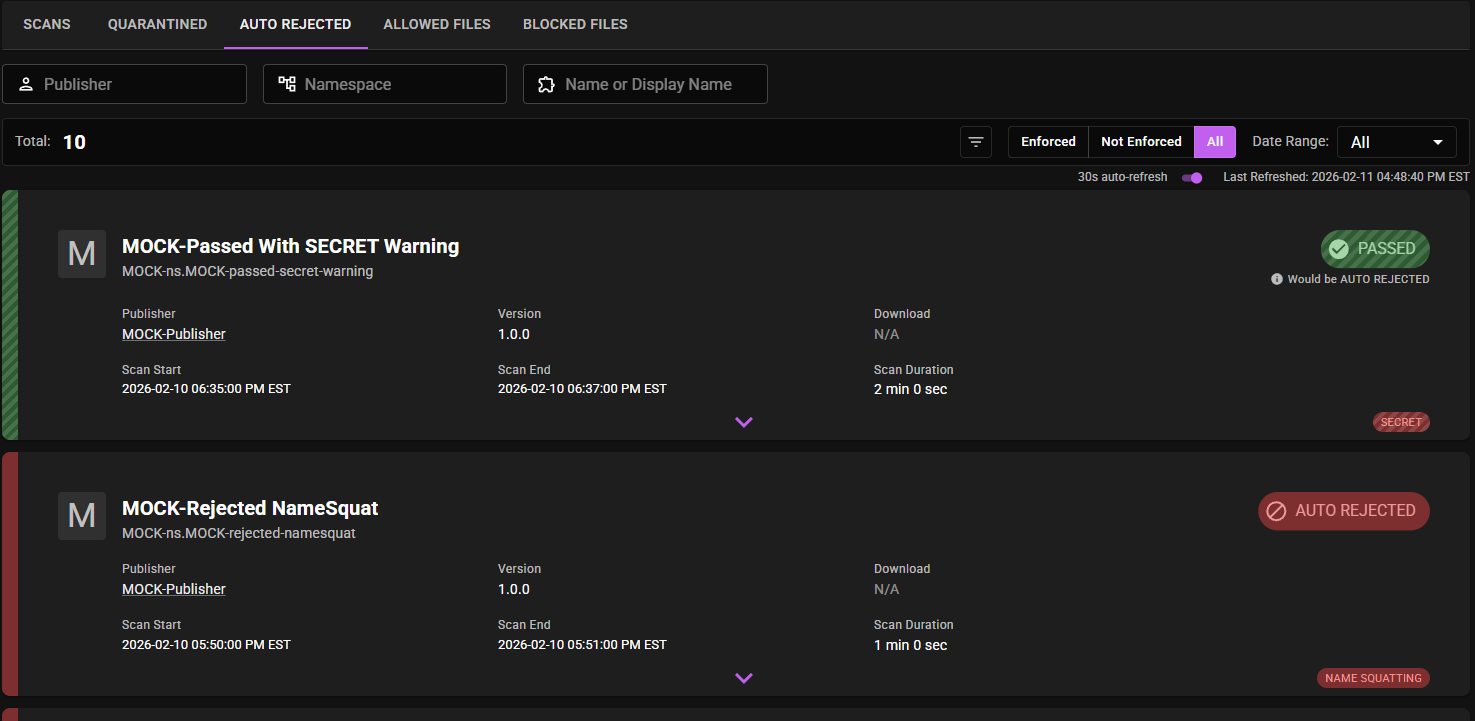The height and width of the screenshot is (721, 1475).
Task: Open MOCK-Publisher link in the NameSquat card
Action: pos(173,589)
